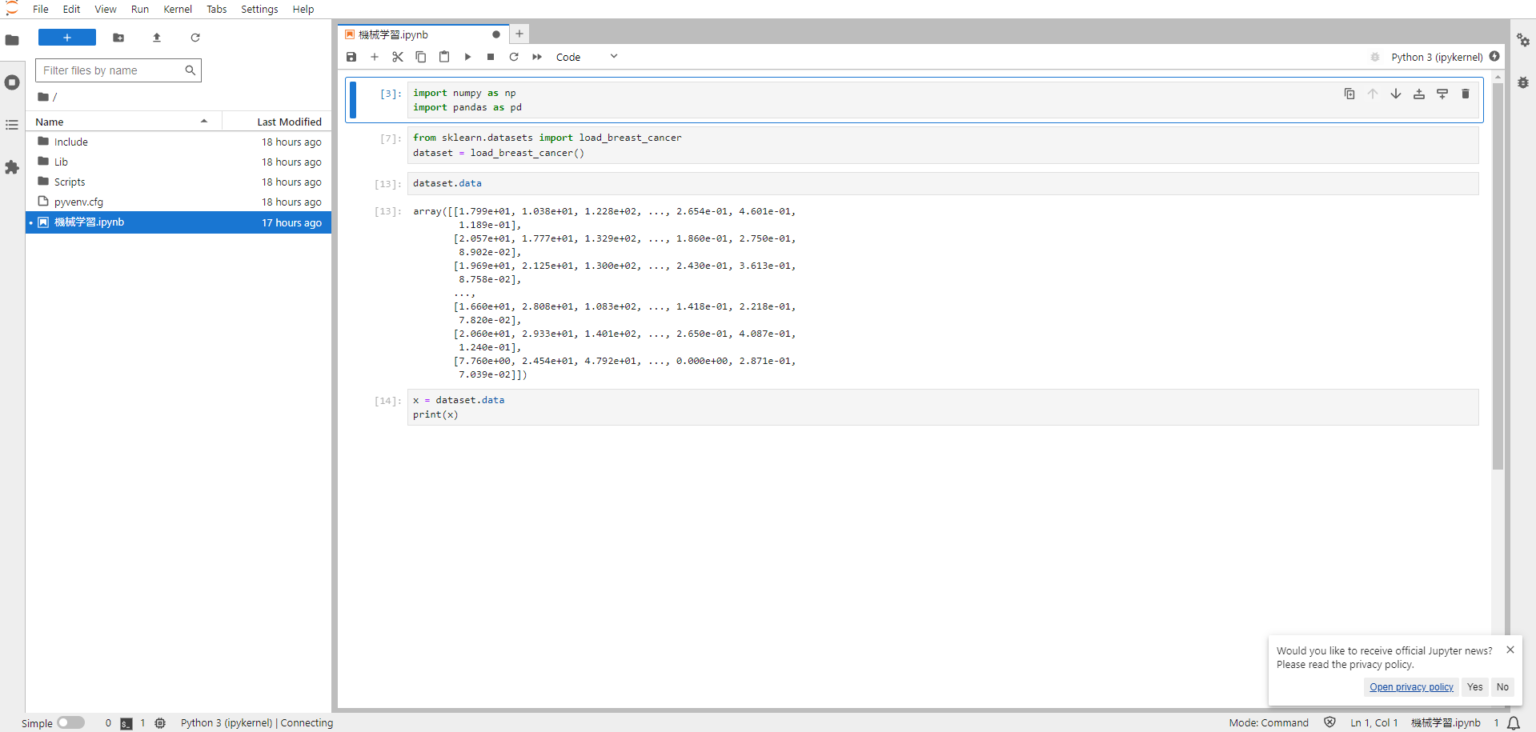Restart kernel and run all cells
The width and height of the screenshot is (1536, 732).
[537, 57]
